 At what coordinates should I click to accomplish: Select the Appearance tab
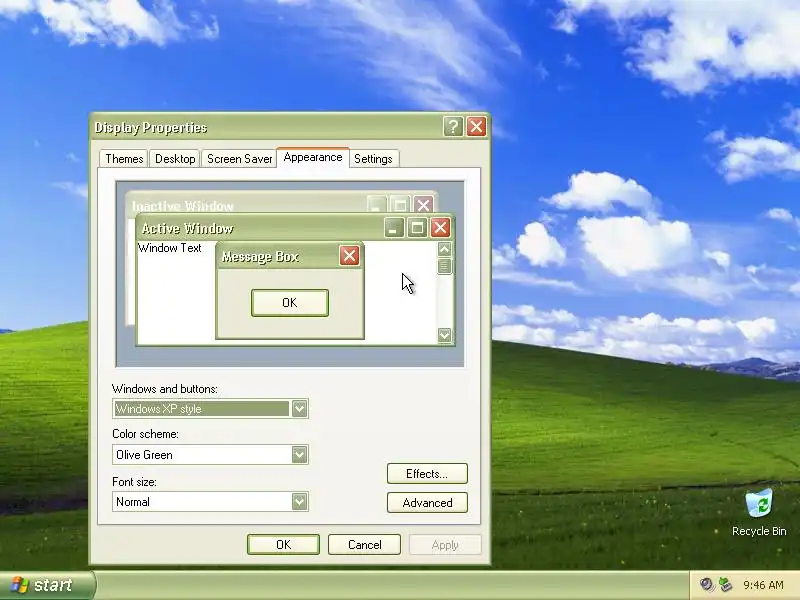point(313,157)
